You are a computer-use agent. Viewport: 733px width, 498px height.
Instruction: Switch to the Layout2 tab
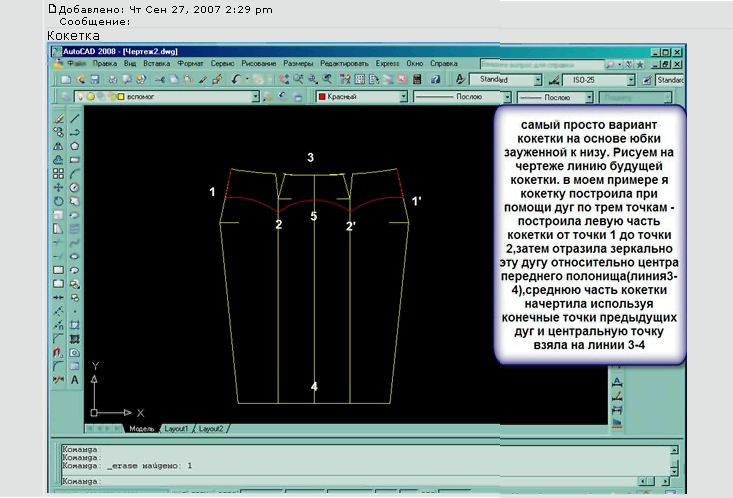pos(210,428)
